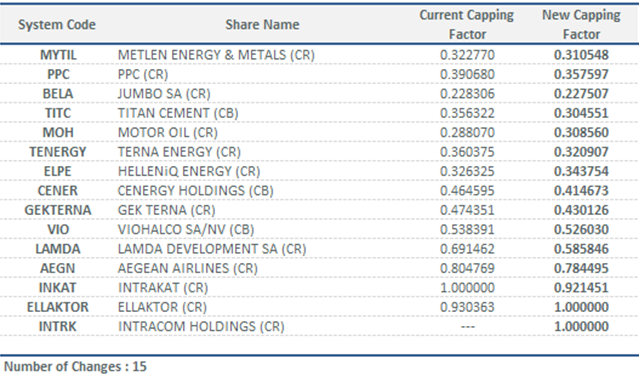
Task: Click new capping factor 0.308560
Action: coord(582,132)
